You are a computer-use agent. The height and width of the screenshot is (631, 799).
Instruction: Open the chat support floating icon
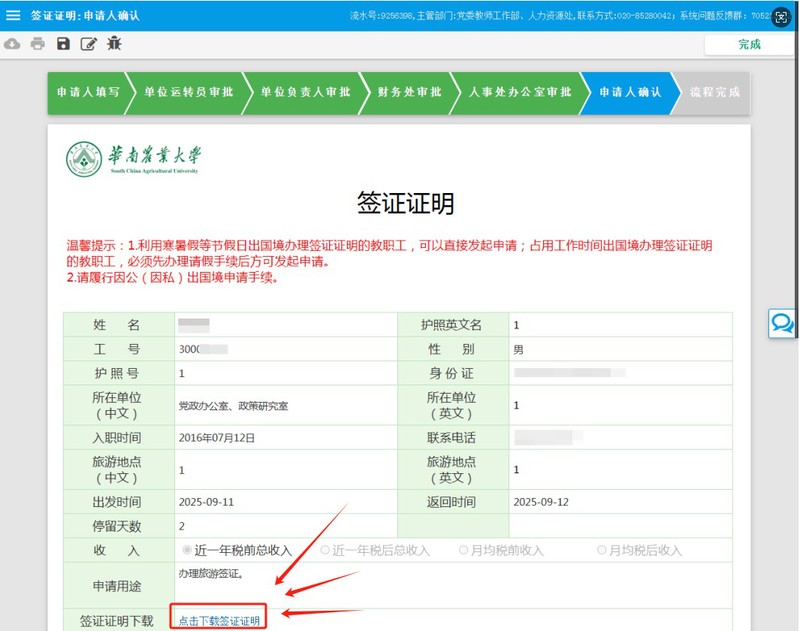782,323
